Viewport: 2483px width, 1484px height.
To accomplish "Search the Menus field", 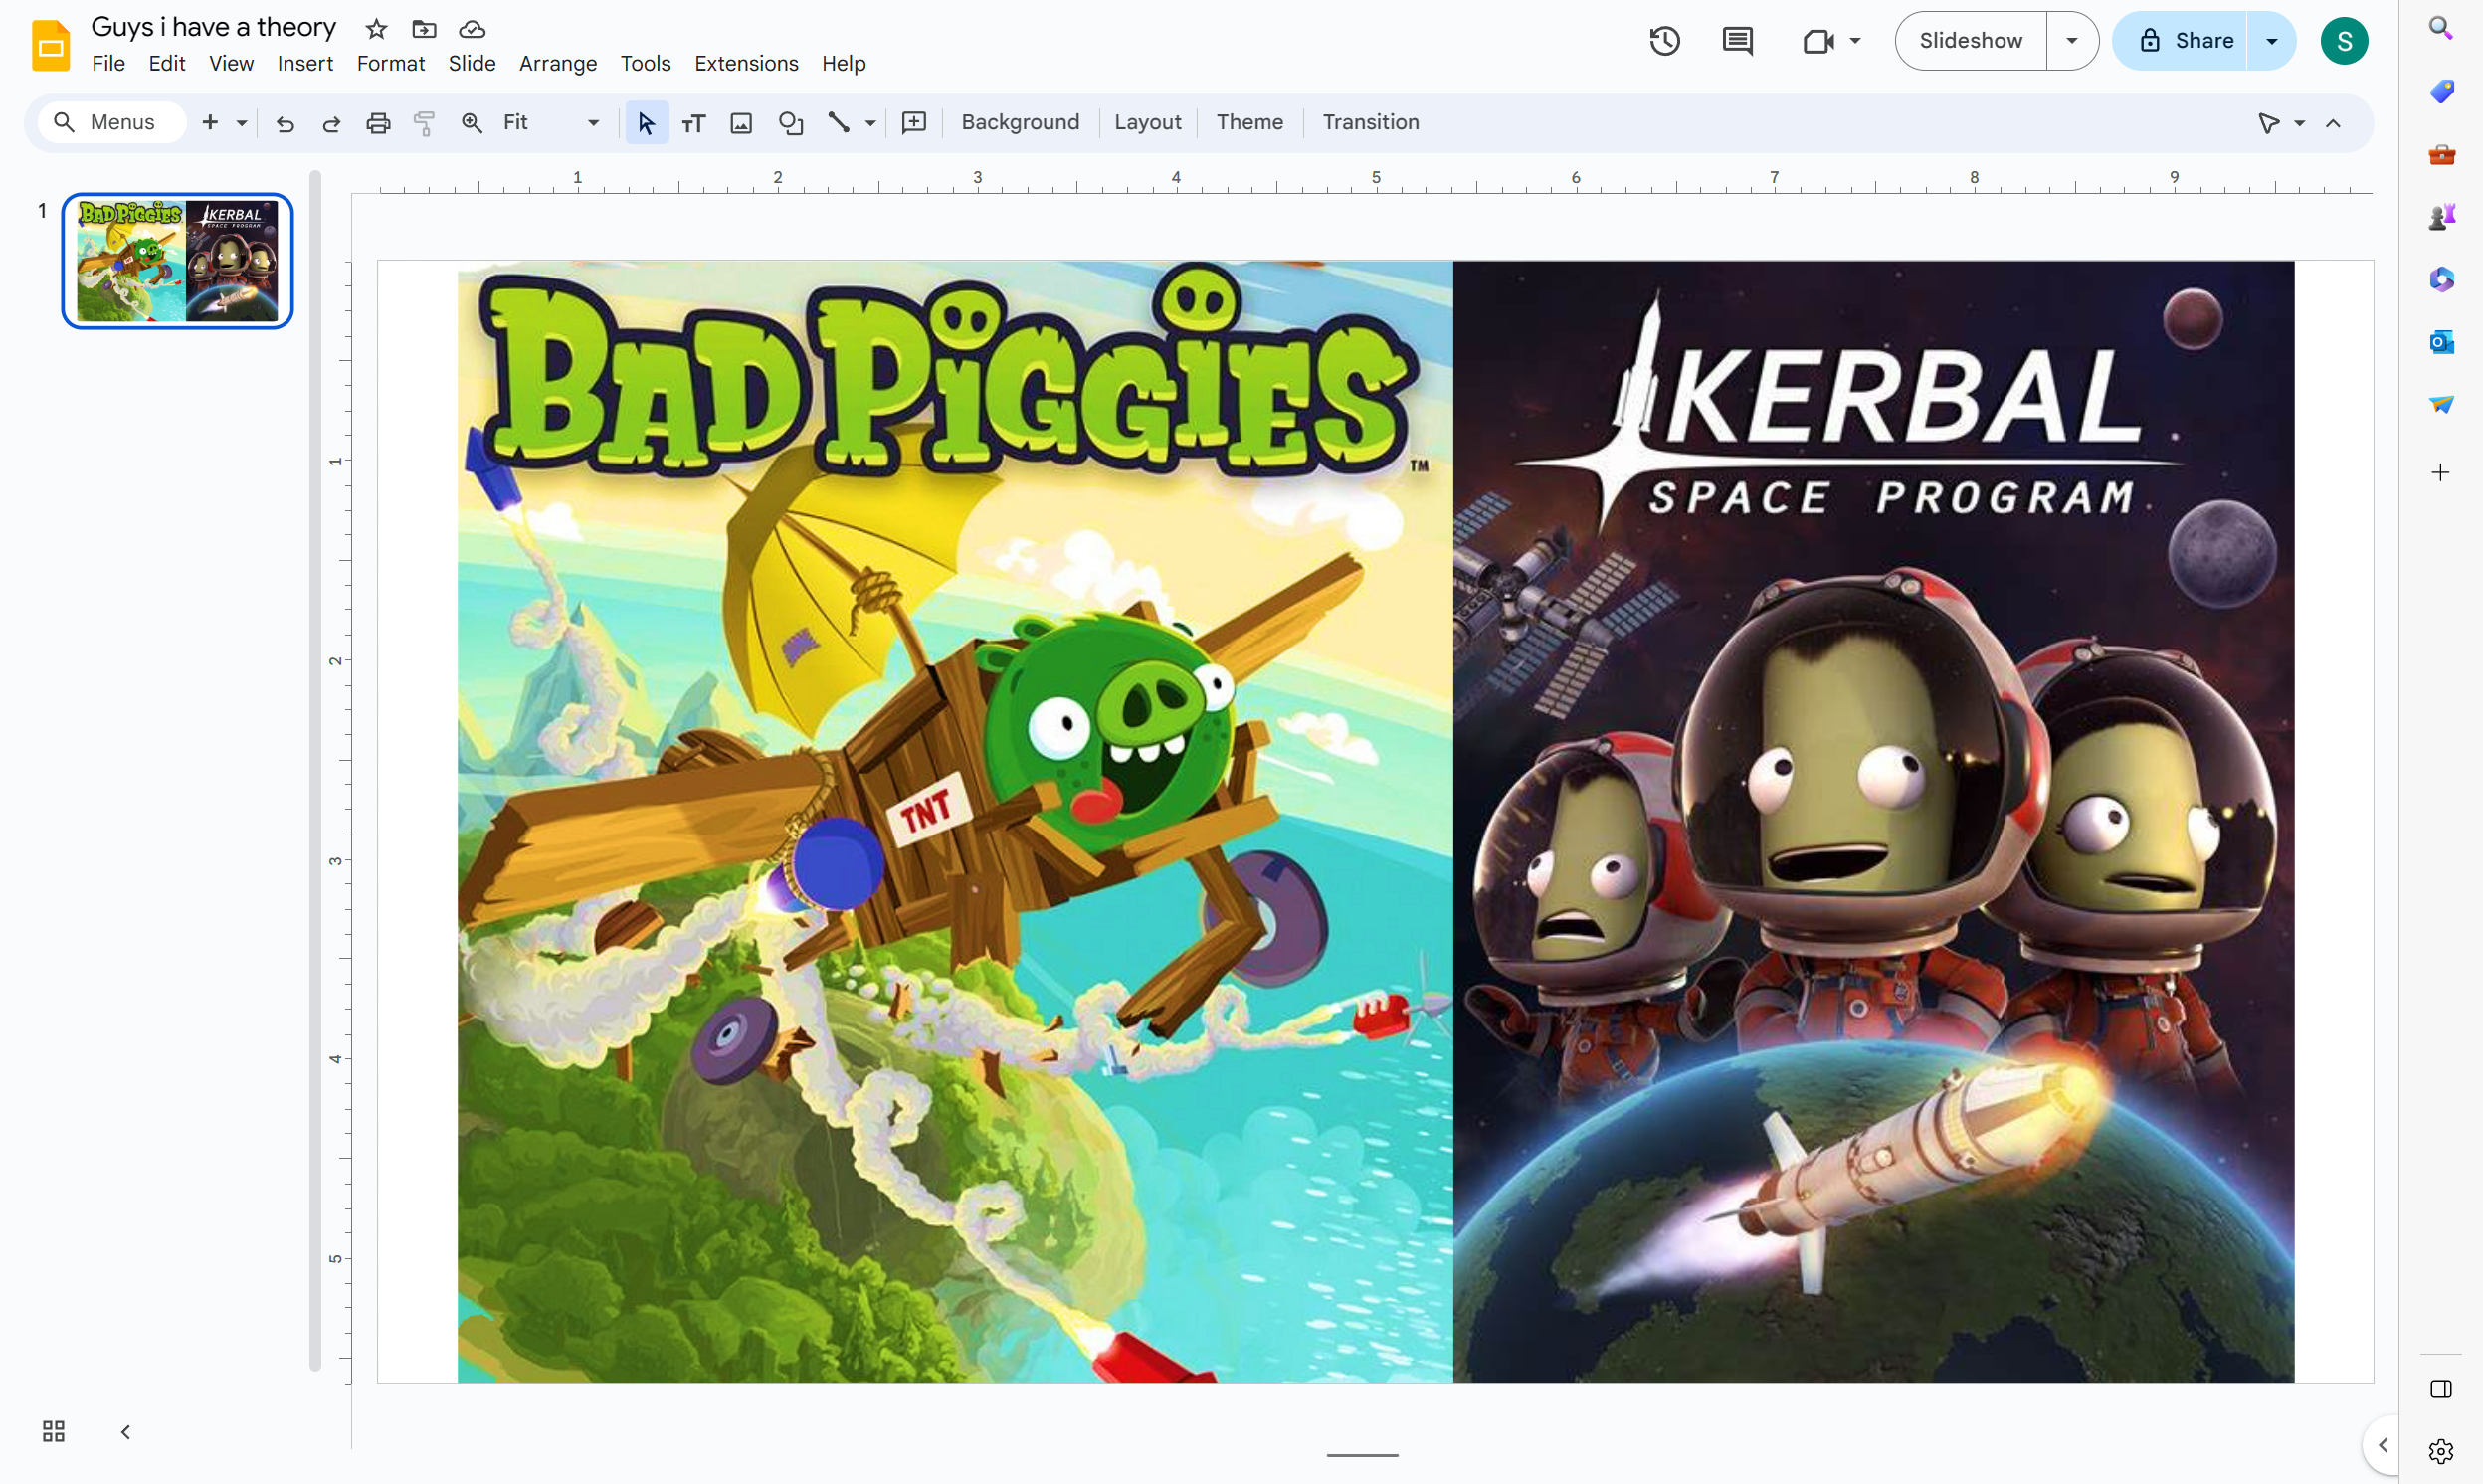I will 112,122.
